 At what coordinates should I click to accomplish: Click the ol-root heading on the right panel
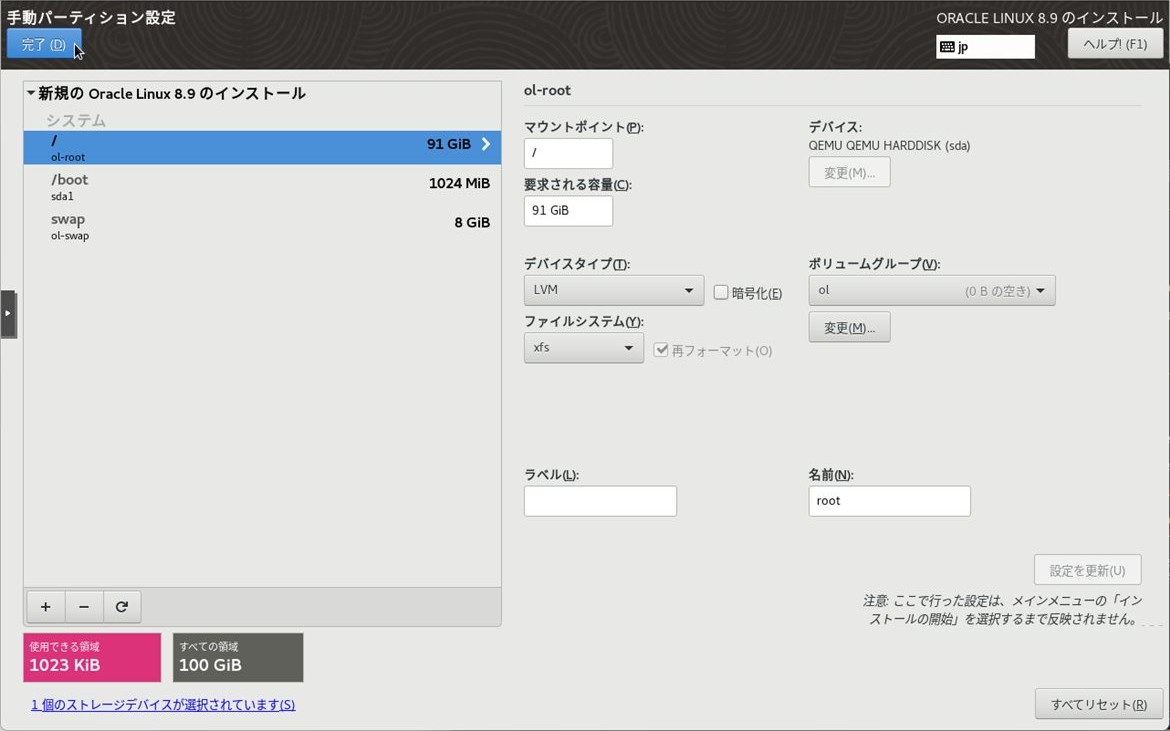547,90
